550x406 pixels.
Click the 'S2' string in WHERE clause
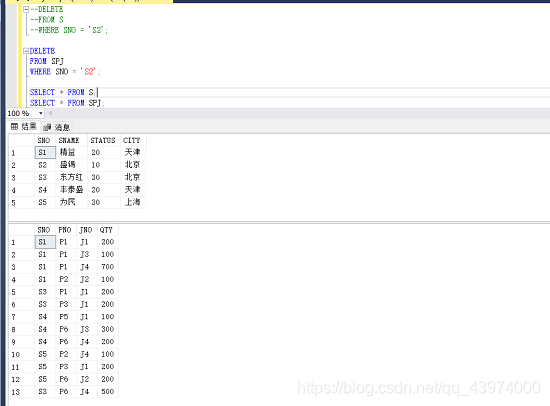(88, 72)
